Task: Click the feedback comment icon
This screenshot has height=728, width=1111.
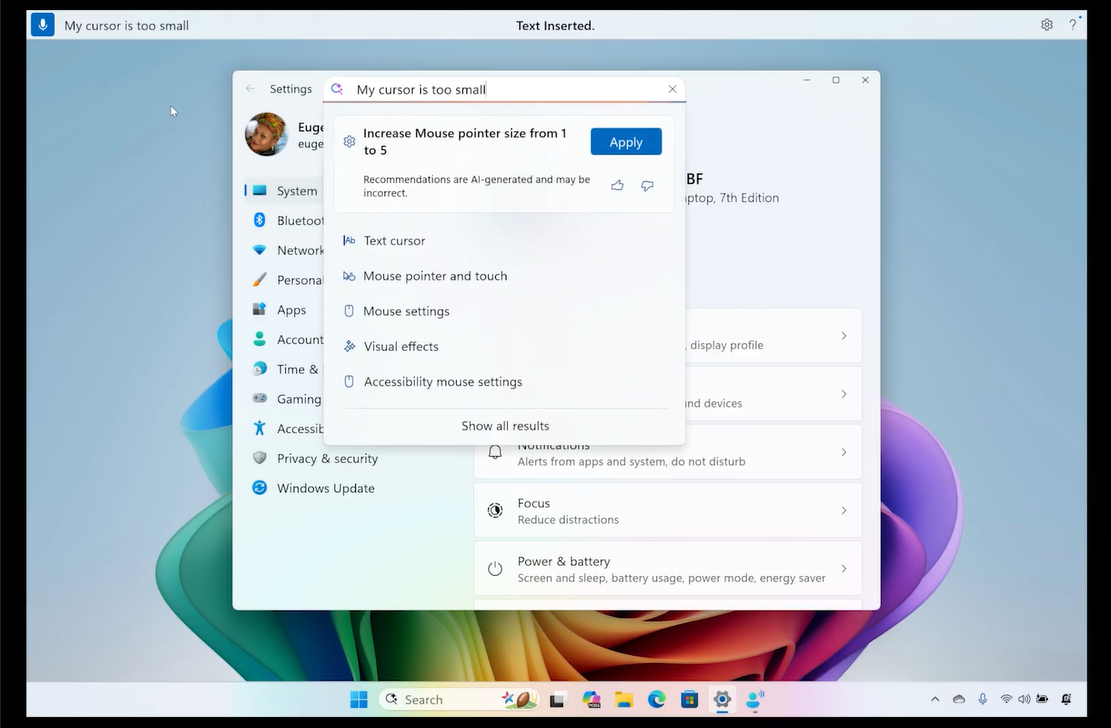Action: tap(647, 185)
